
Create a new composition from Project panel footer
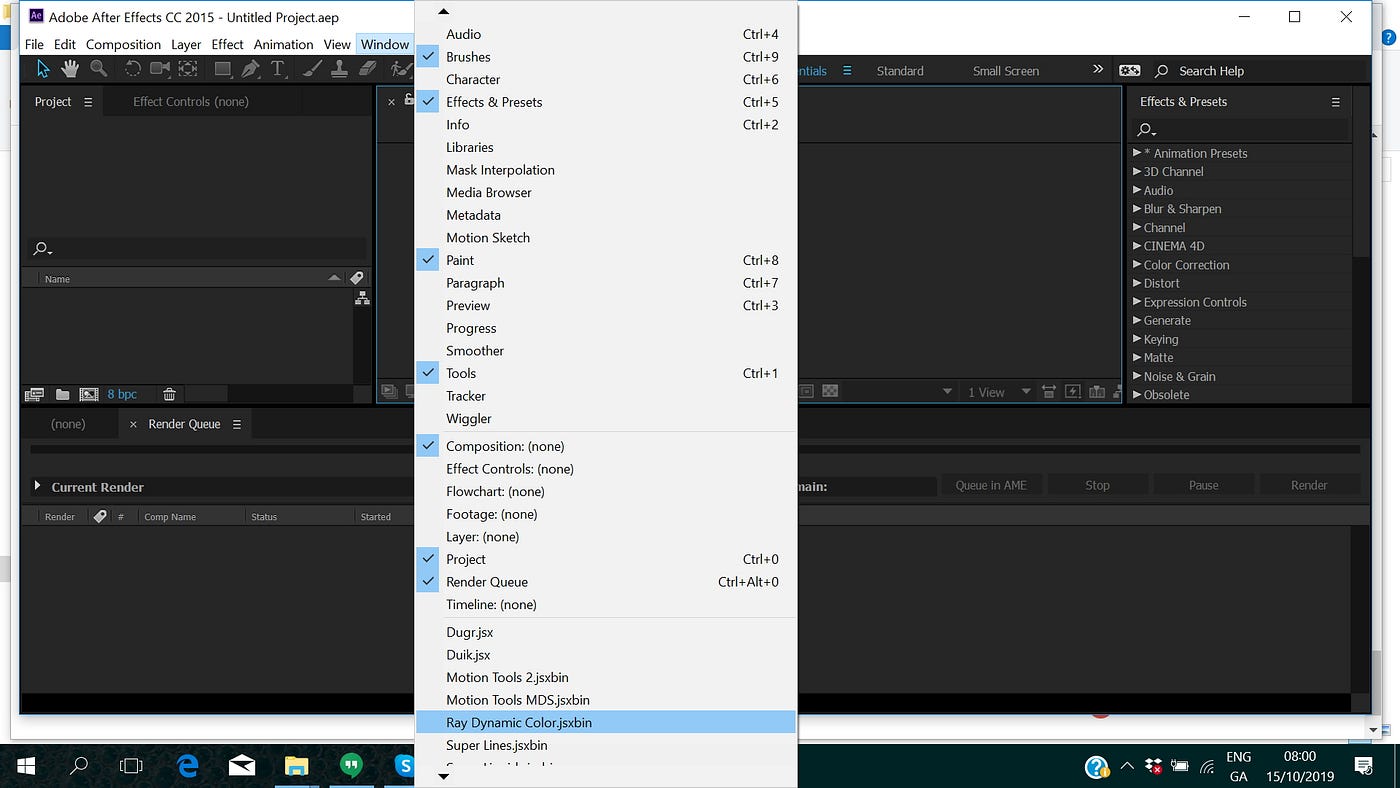[89, 394]
